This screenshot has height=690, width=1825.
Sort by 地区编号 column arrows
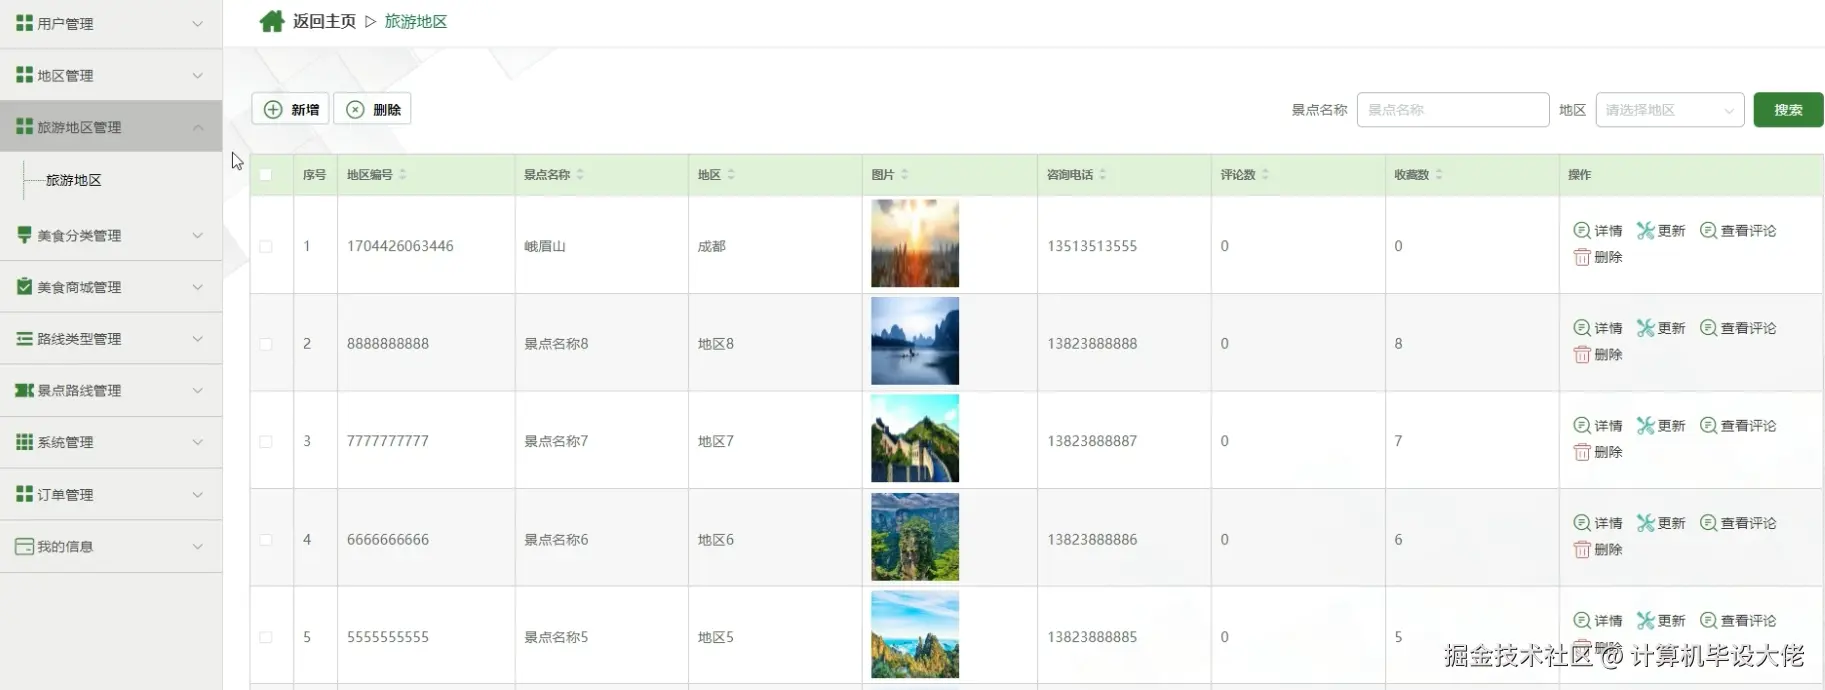(403, 174)
